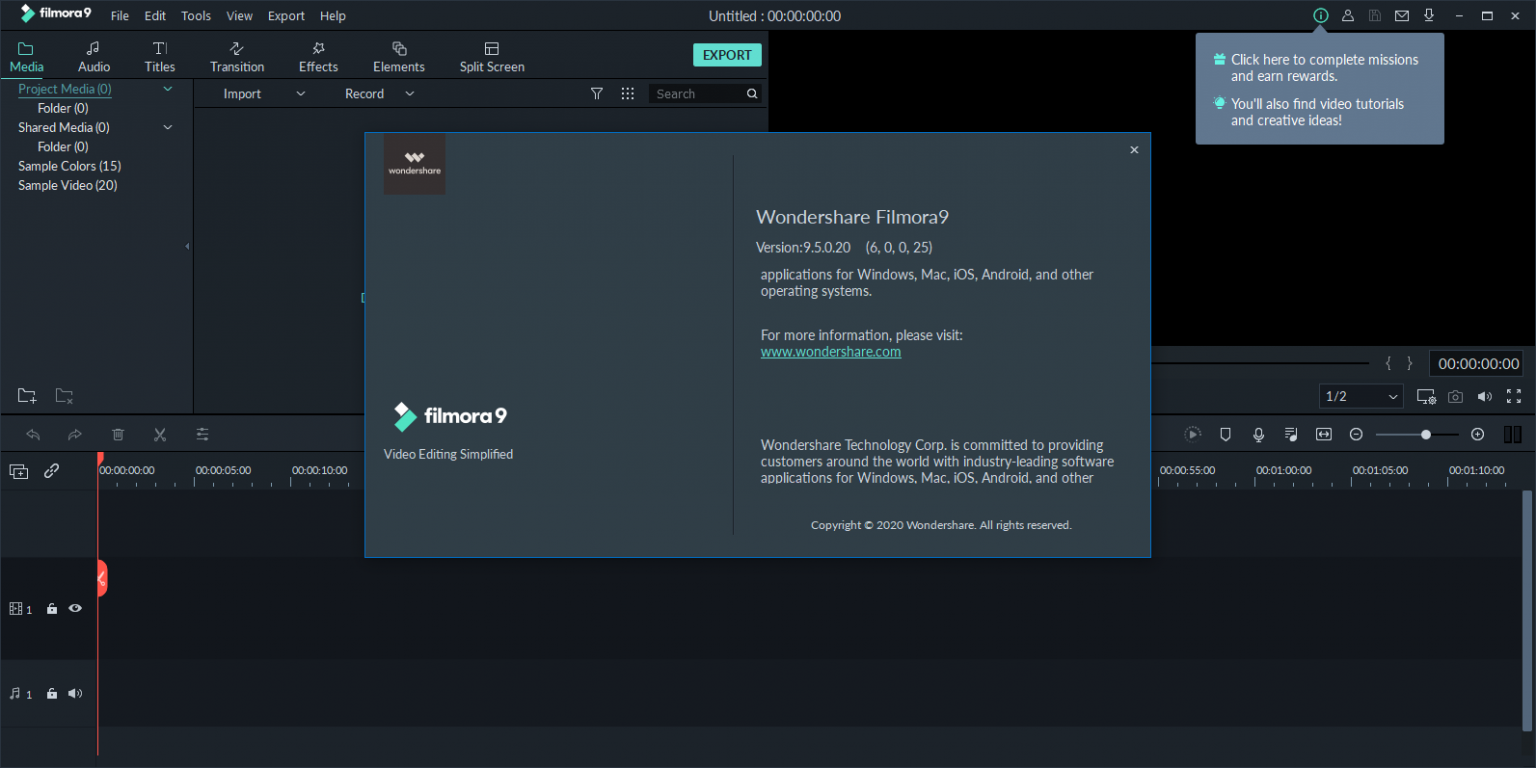Viewport: 1536px width, 768px height.
Task: Click the add track icon
Action: point(19,471)
